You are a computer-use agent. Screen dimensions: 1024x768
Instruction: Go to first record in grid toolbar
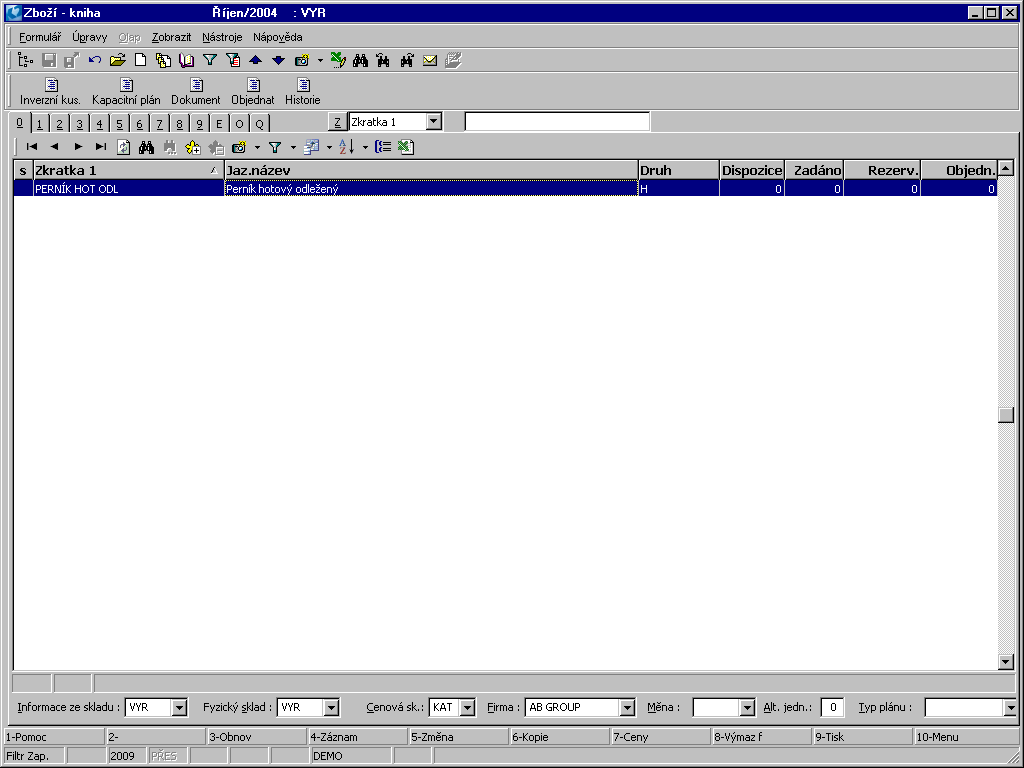click(x=32, y=147)
